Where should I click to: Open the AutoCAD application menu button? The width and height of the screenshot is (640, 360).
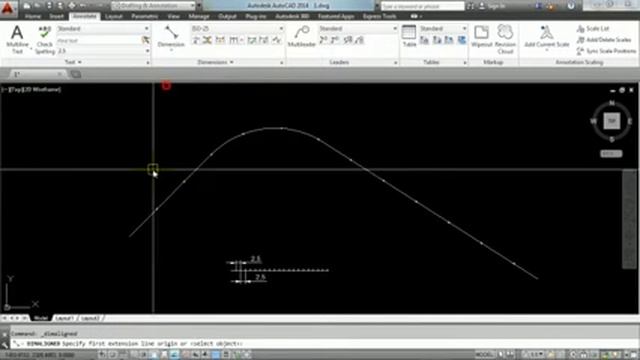tap(8, 8)
